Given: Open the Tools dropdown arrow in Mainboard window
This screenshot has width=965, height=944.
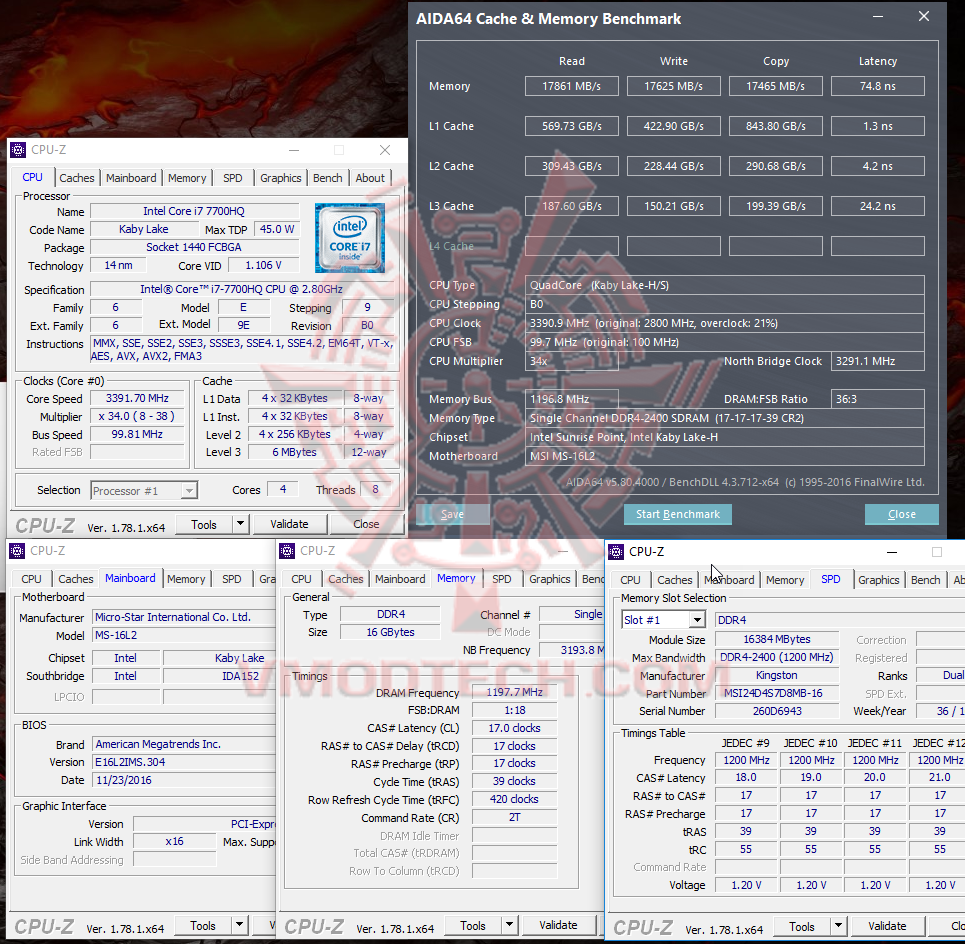Looking at the screenshot, I should tap(239, 926).
